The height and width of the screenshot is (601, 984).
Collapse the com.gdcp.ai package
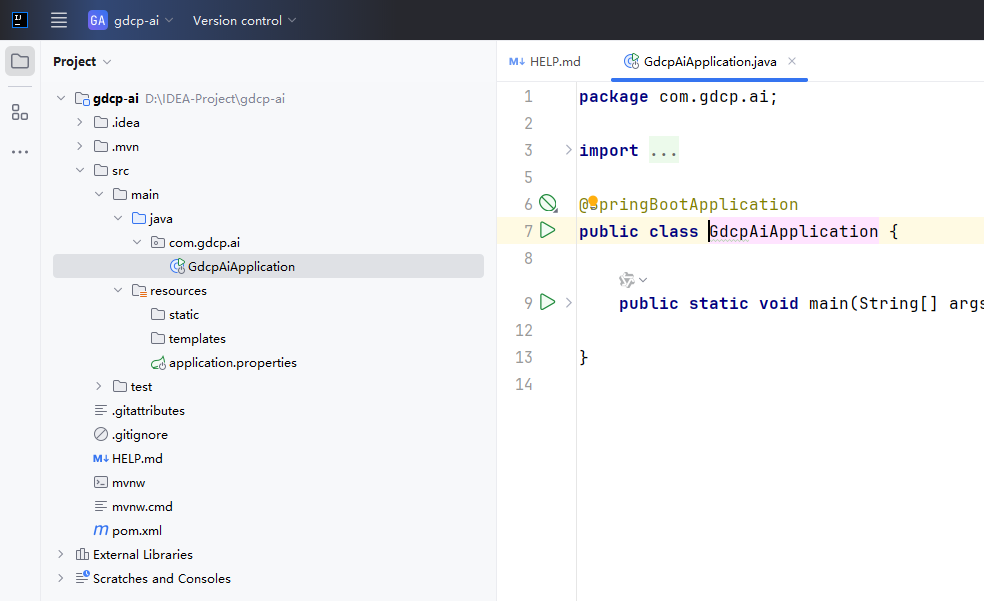point(137,242)
